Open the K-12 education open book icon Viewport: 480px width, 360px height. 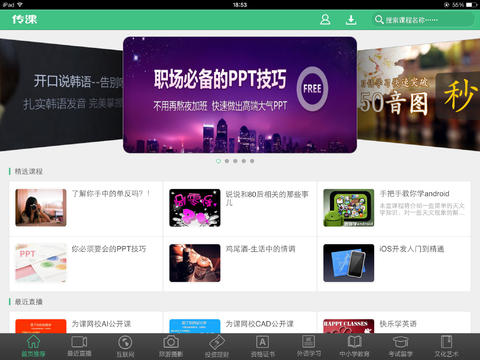[x=354, y=342]
